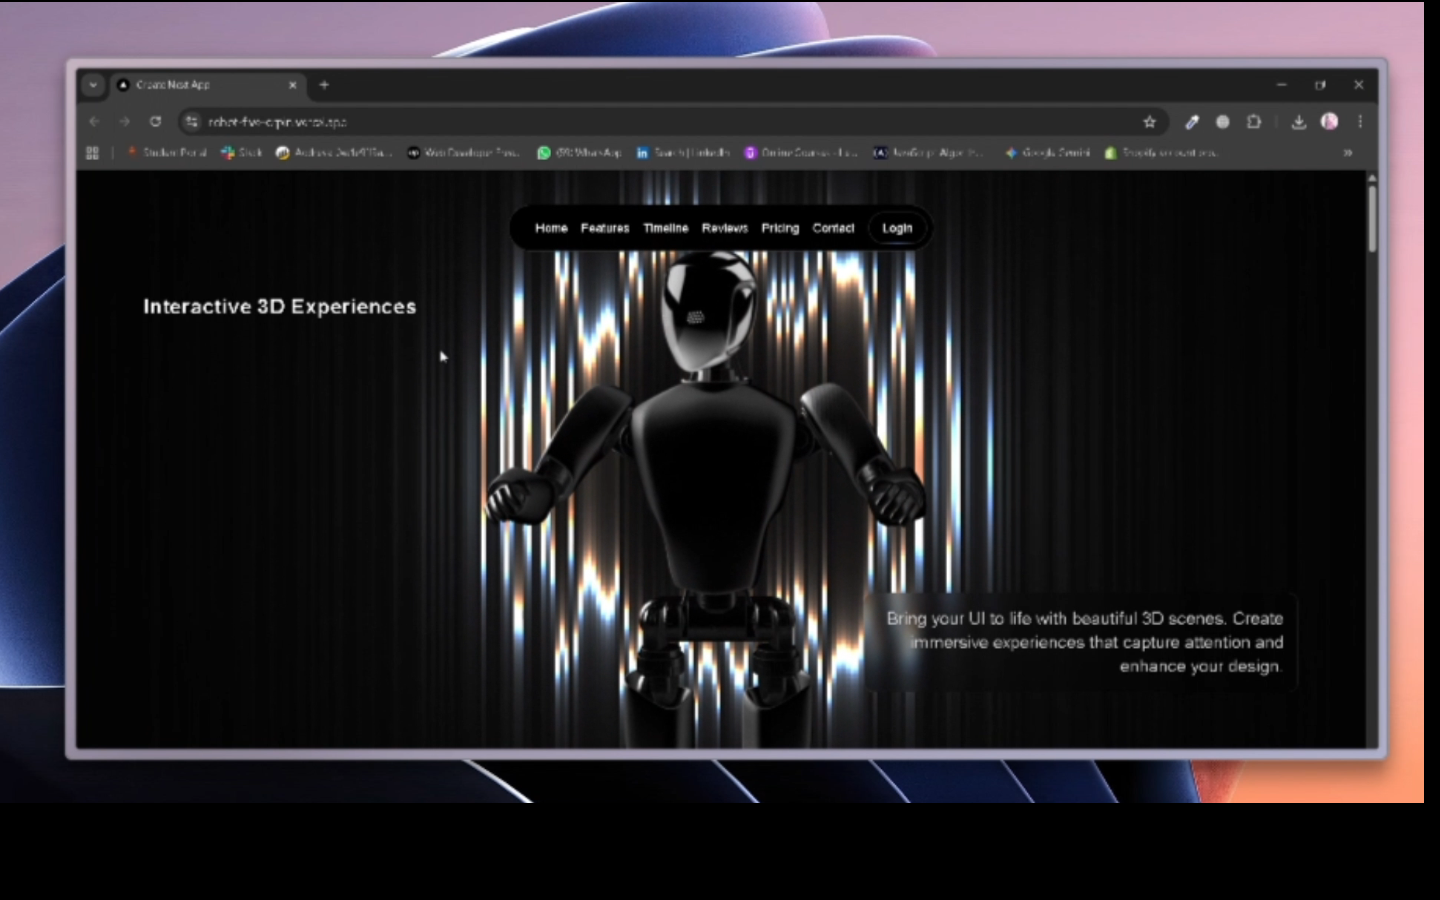
Task: Click the page's vertical scrollbar thumb
Action: pyautogui.click(x=1372, y=218)
